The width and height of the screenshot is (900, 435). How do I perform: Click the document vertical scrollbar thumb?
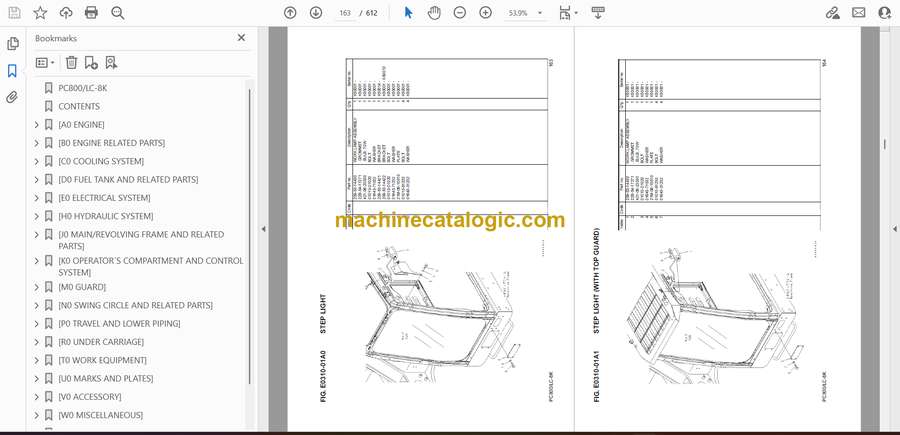click(885, 144)
